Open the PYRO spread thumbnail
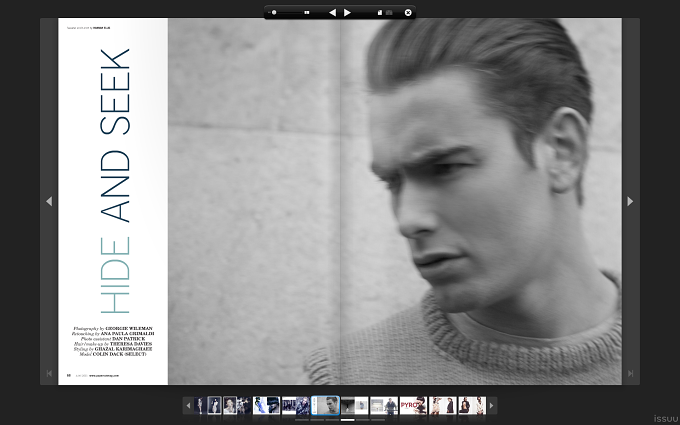This screenshot has width=680, height=425. tap(413, 406)
